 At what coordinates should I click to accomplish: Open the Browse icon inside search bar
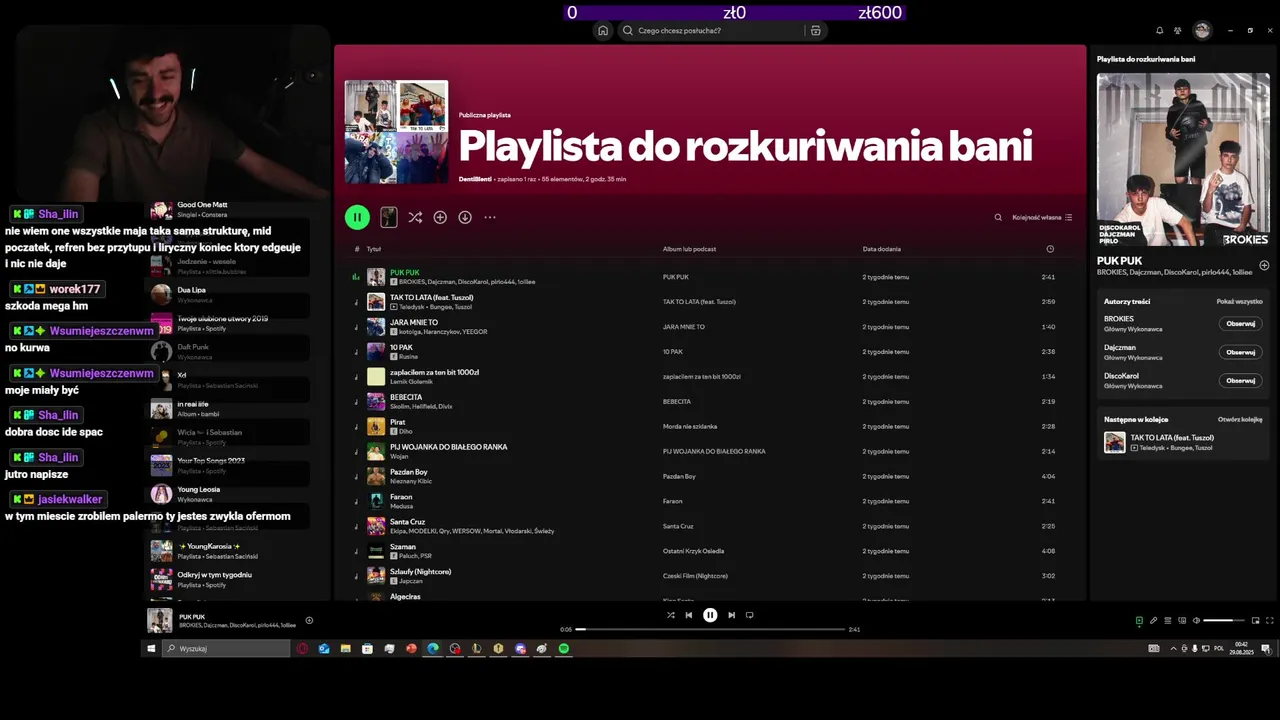(816, 31)
